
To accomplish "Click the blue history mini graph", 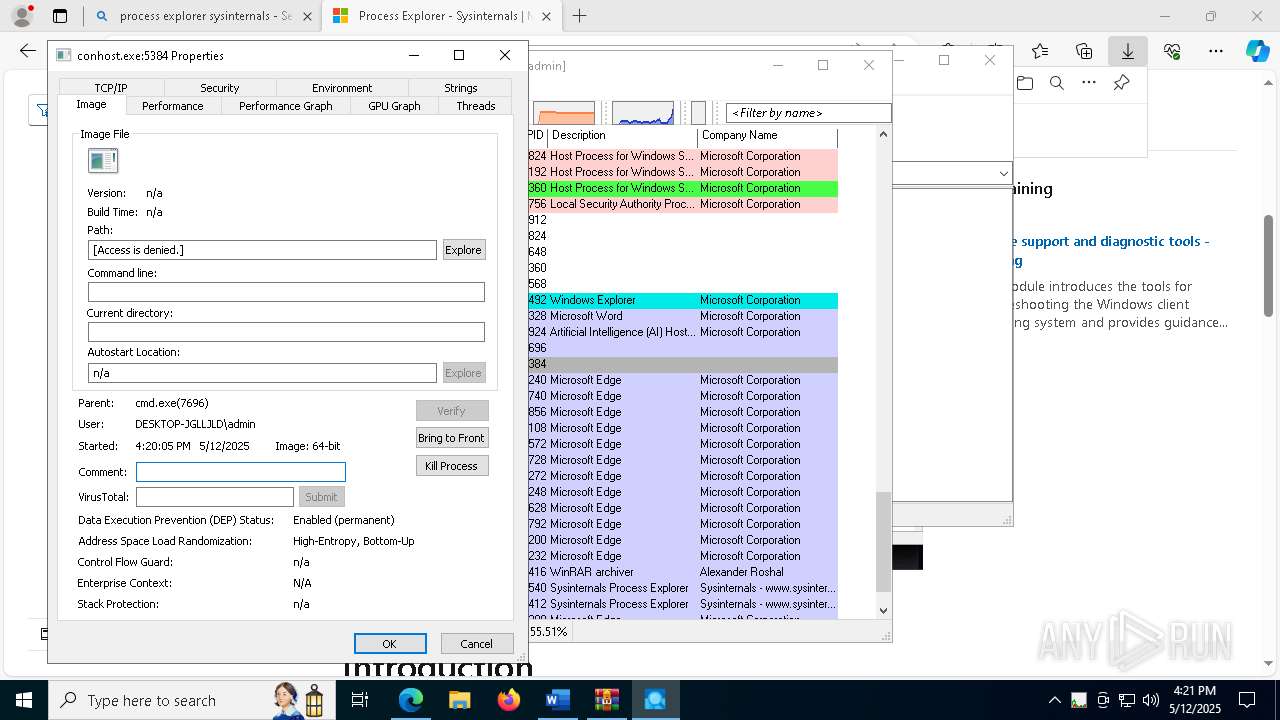I will click(643, 113).
